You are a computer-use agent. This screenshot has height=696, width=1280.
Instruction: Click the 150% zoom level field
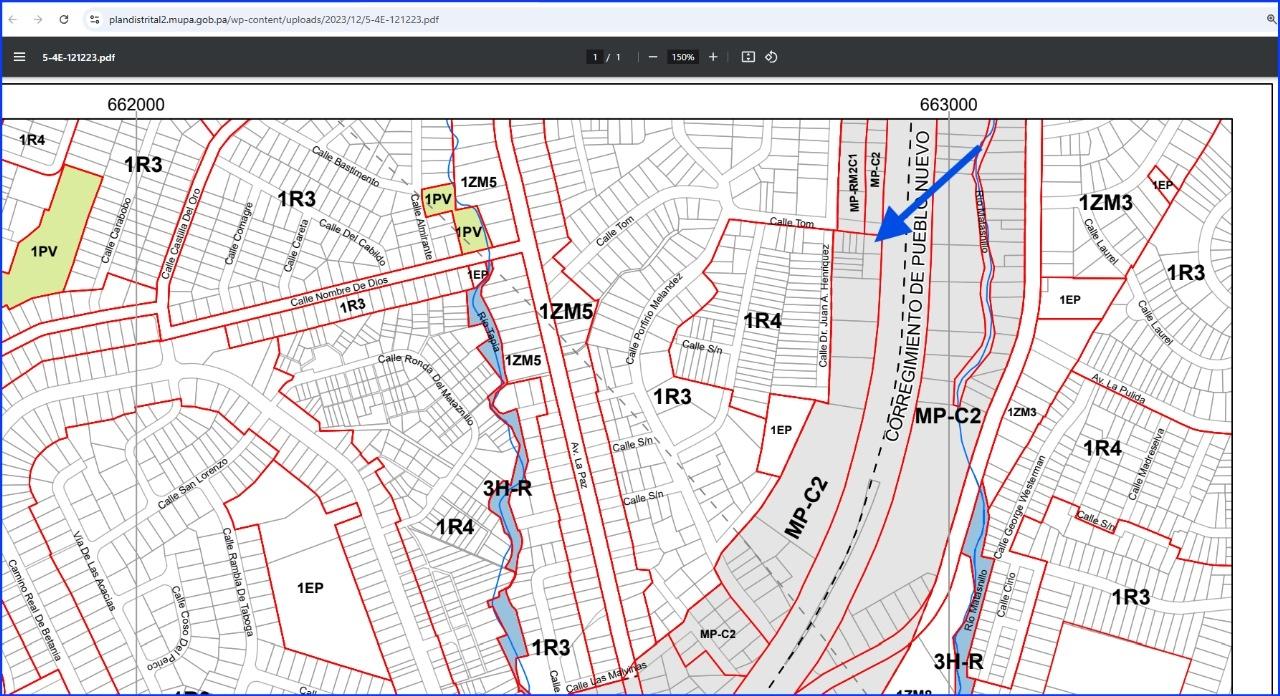pos(683,57)
